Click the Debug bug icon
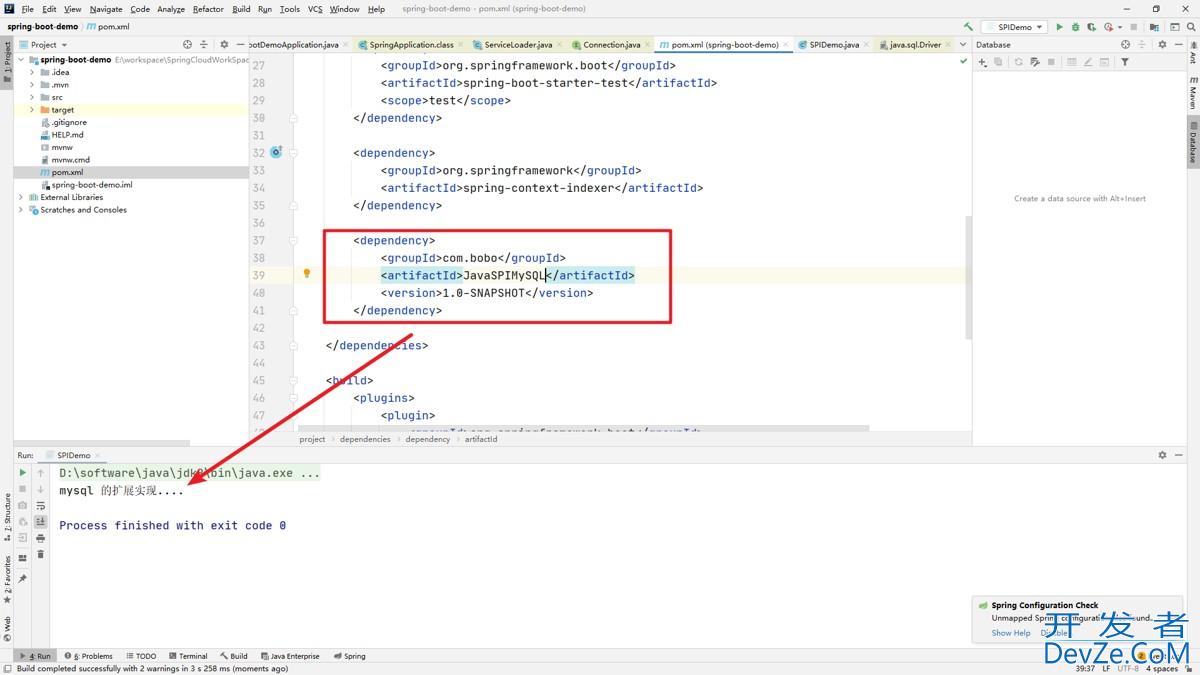 tap(1075, 27)
